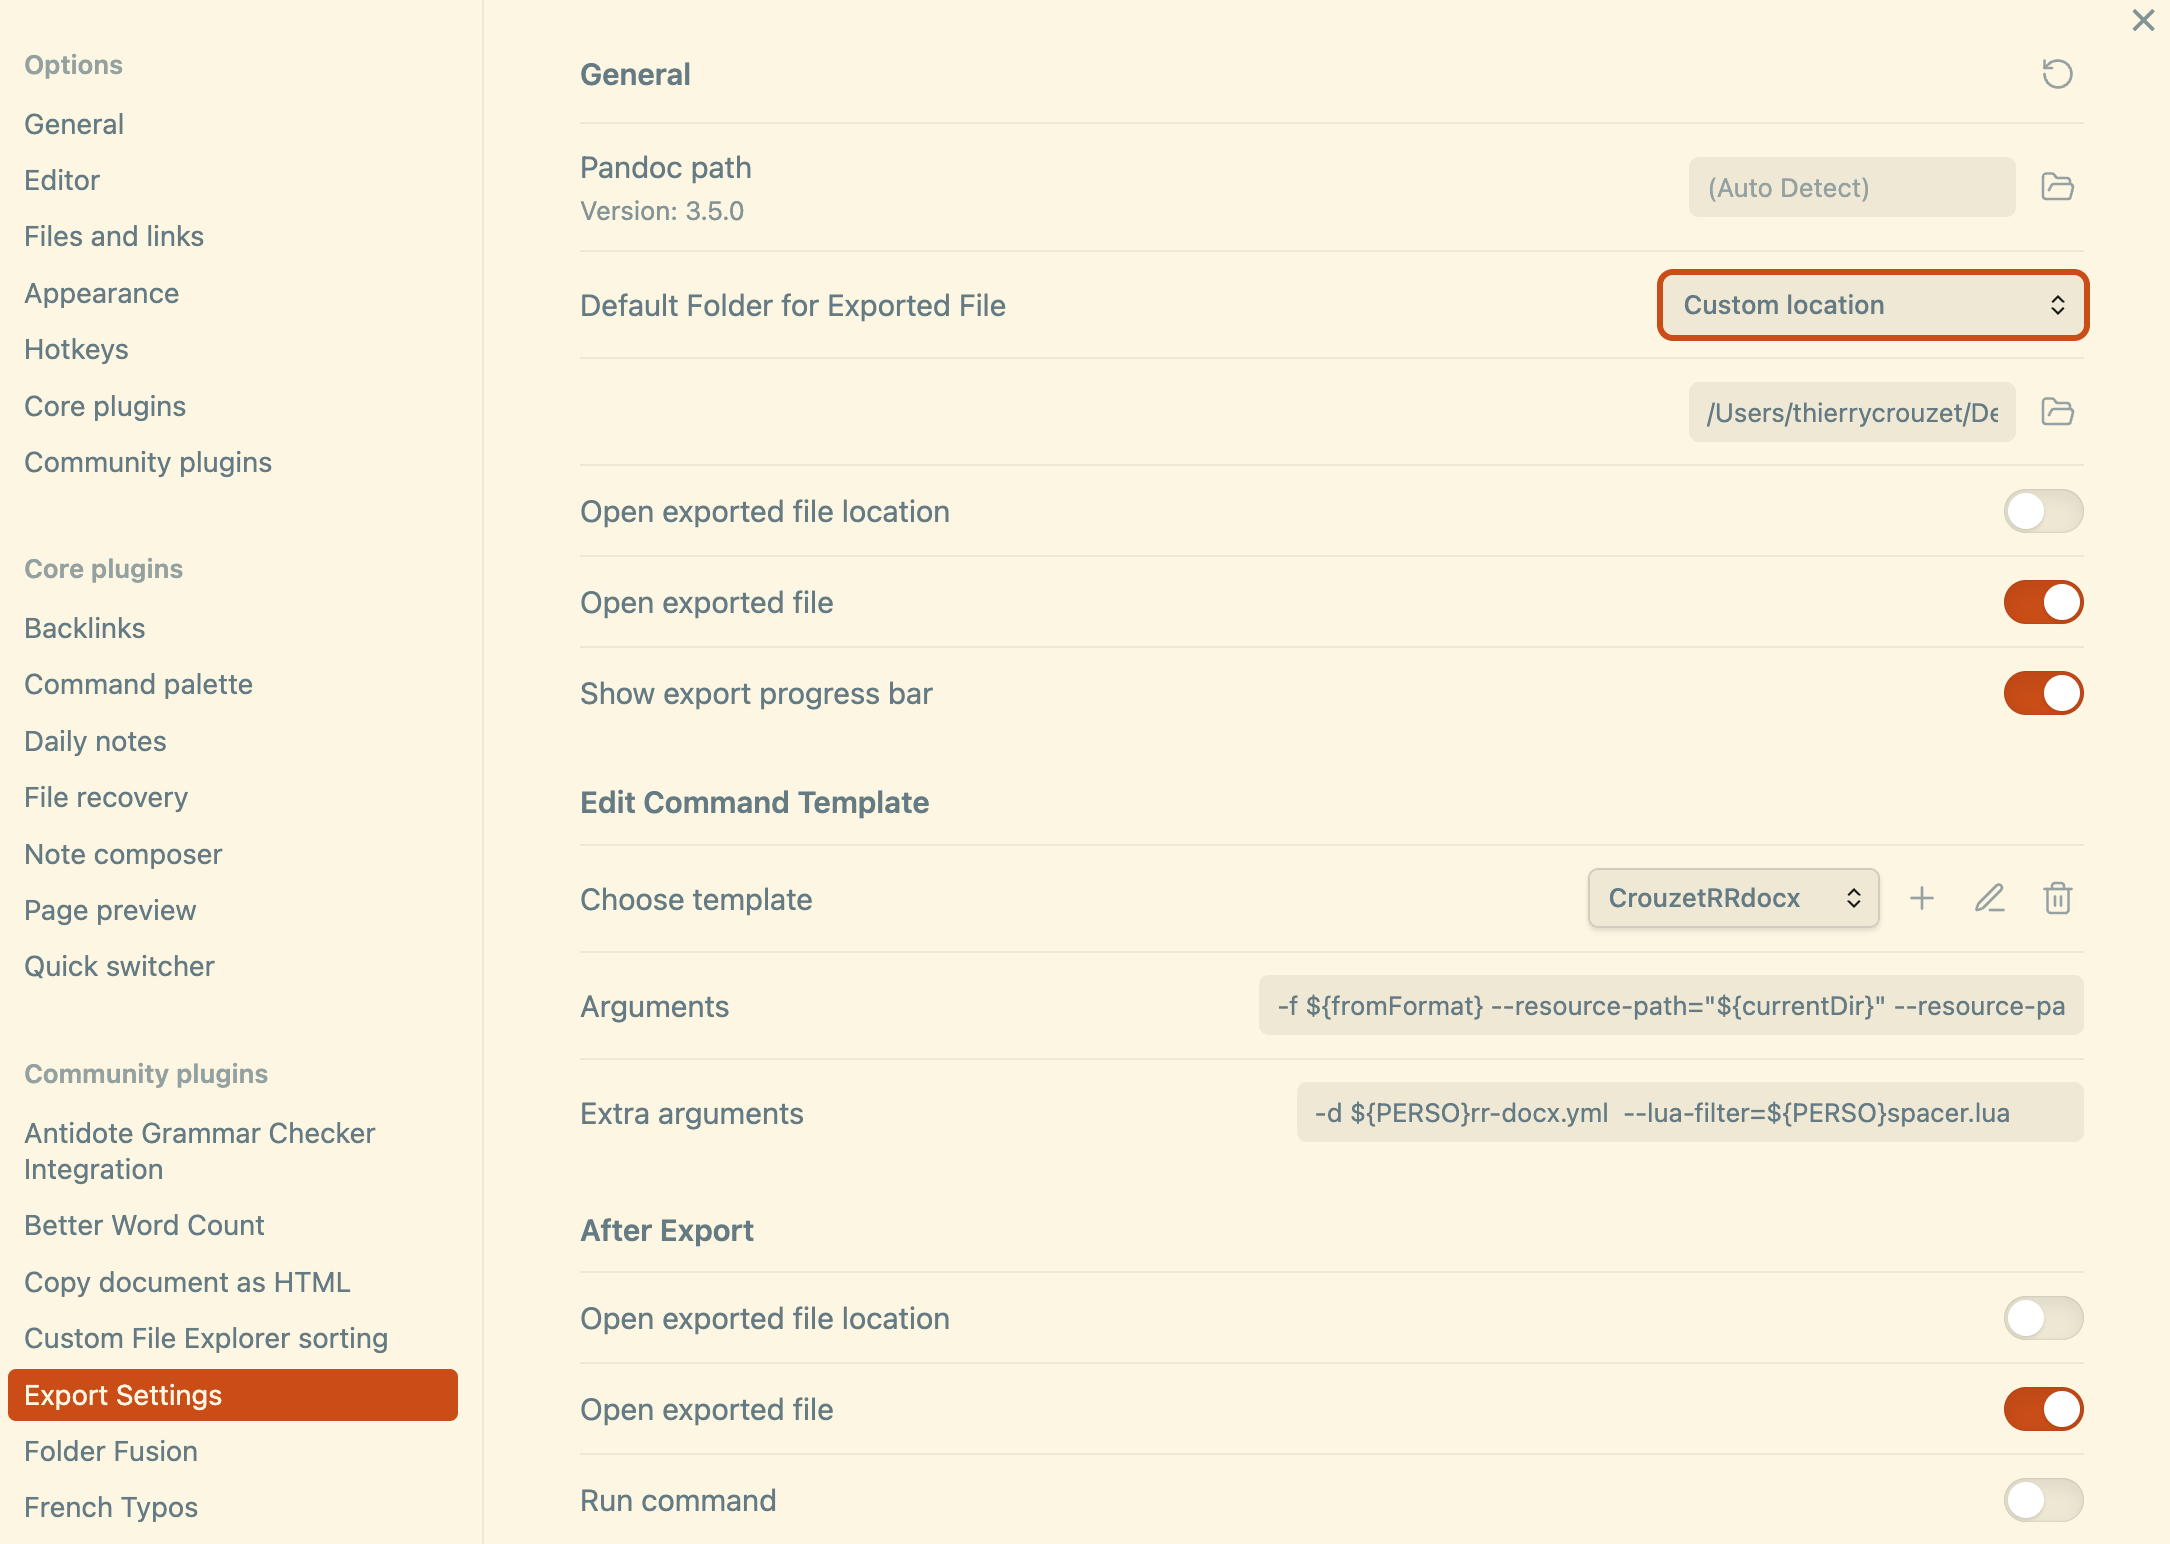Go to Hotkeys in the sidebar
Image resolution: width=2170 pixels, height=1544 pixels.
[x=76, y=349]
